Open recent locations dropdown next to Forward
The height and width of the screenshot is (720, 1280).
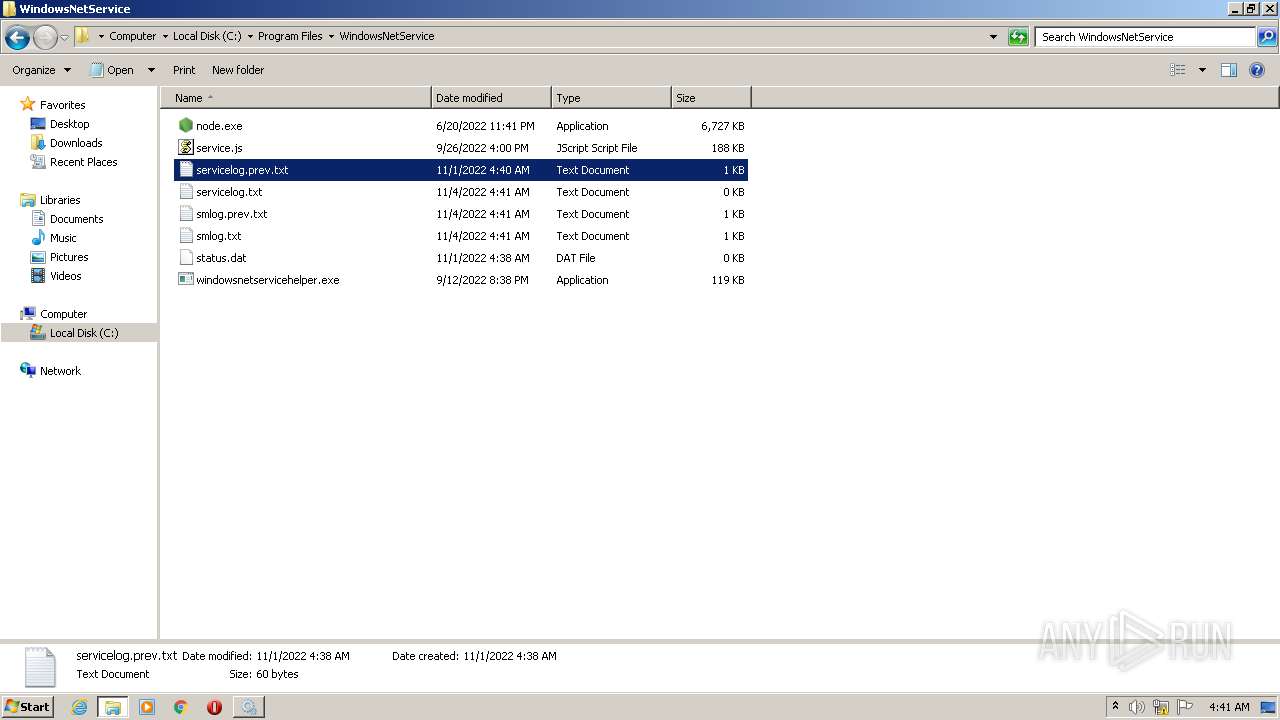coord(64,38)
